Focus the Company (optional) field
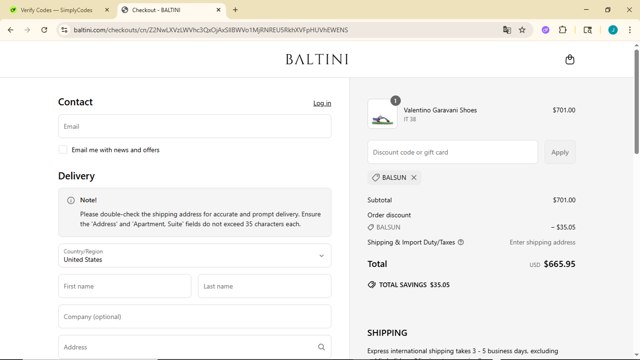This screenshot has width=640, height=360. click(x=195, y=316)
